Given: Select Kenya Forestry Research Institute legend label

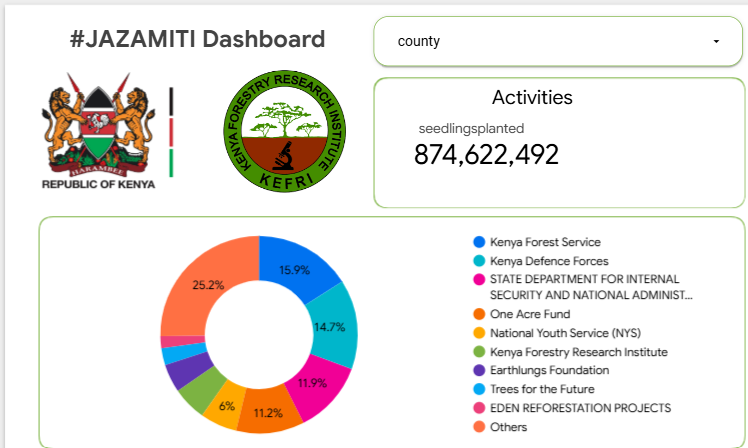Looking at the screenshot, I should pyautogui.click(x=579, y=352).
